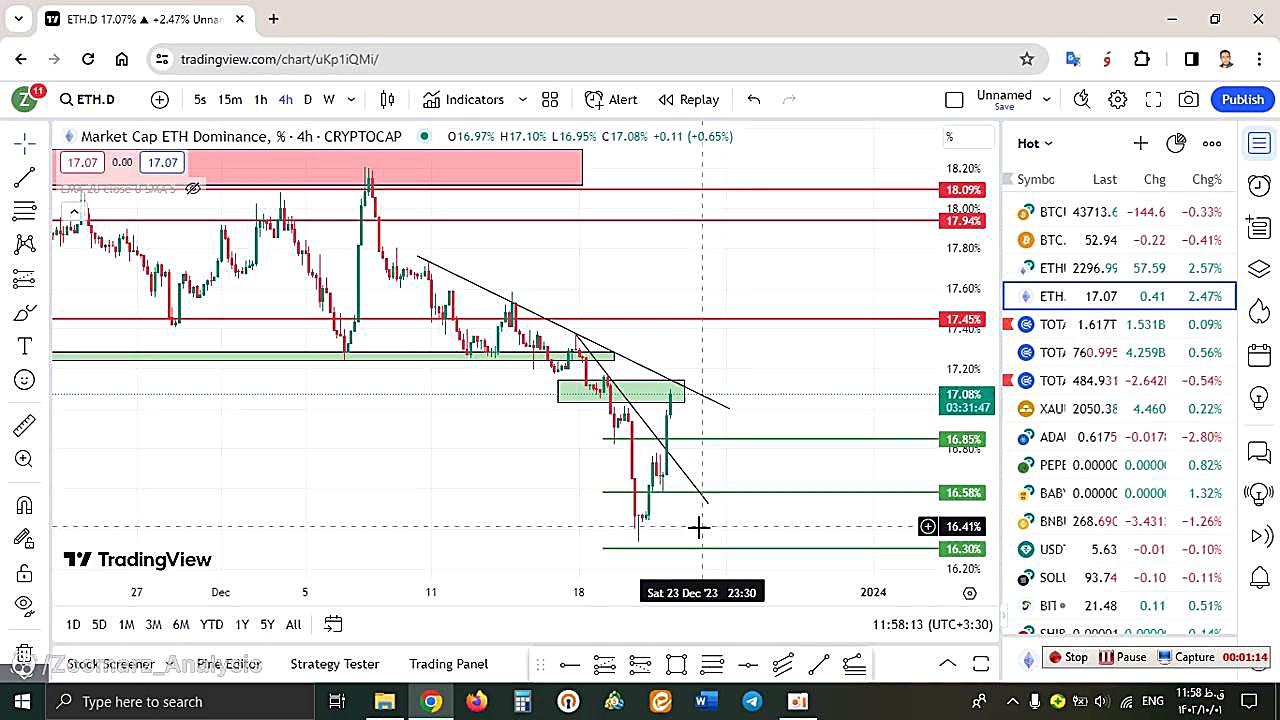The height and width of the screenshot is (720, 1280).
Task: Open the alerts clock panel icon
Action: 1259,185
